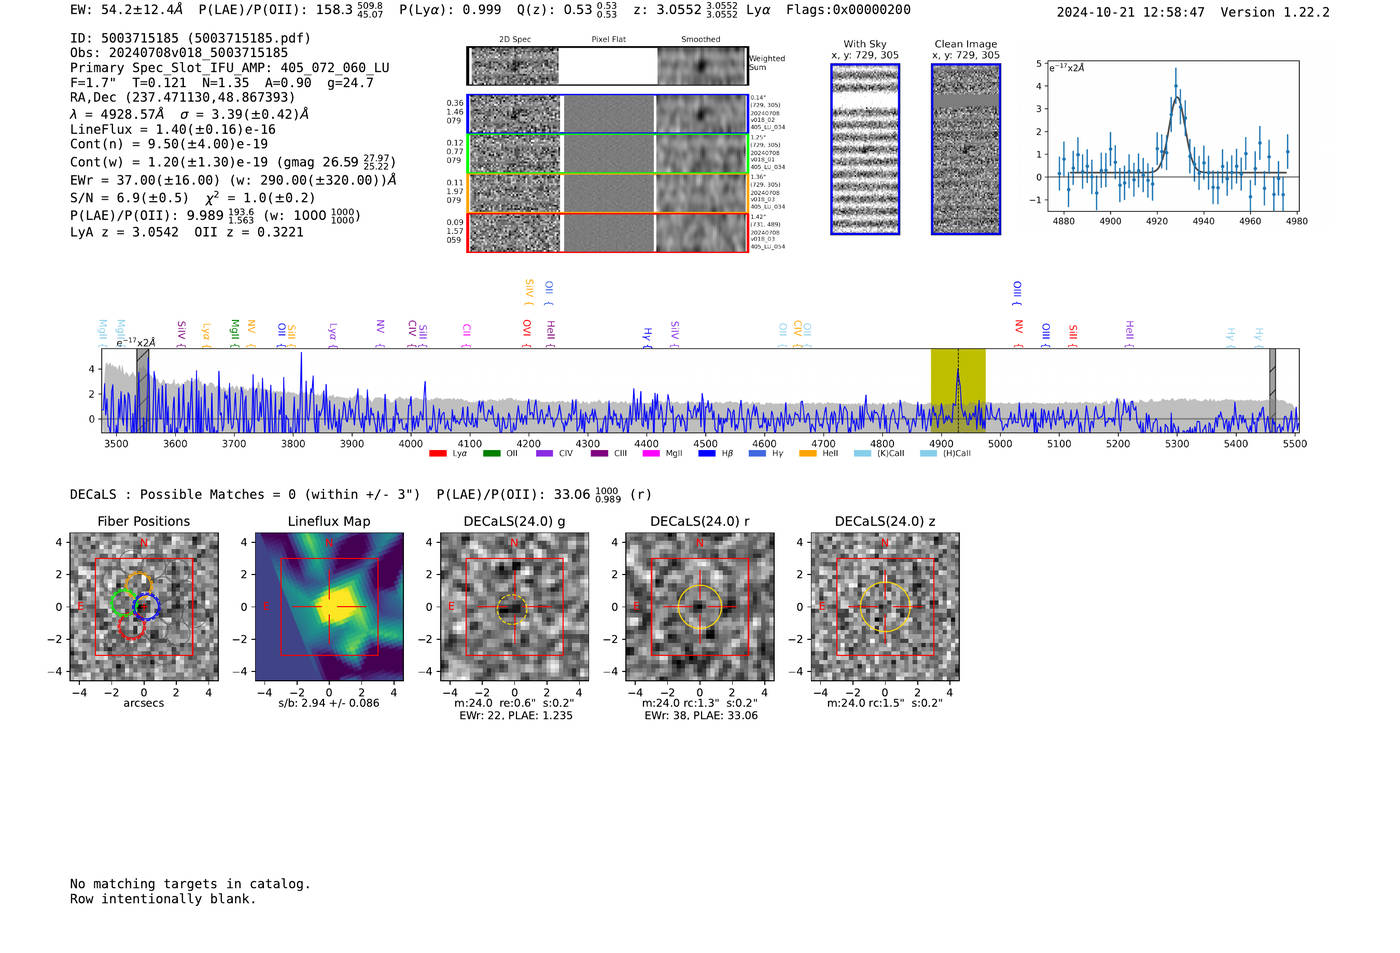Select the green-bordered fiber spectrum row

tap(607, 154)
